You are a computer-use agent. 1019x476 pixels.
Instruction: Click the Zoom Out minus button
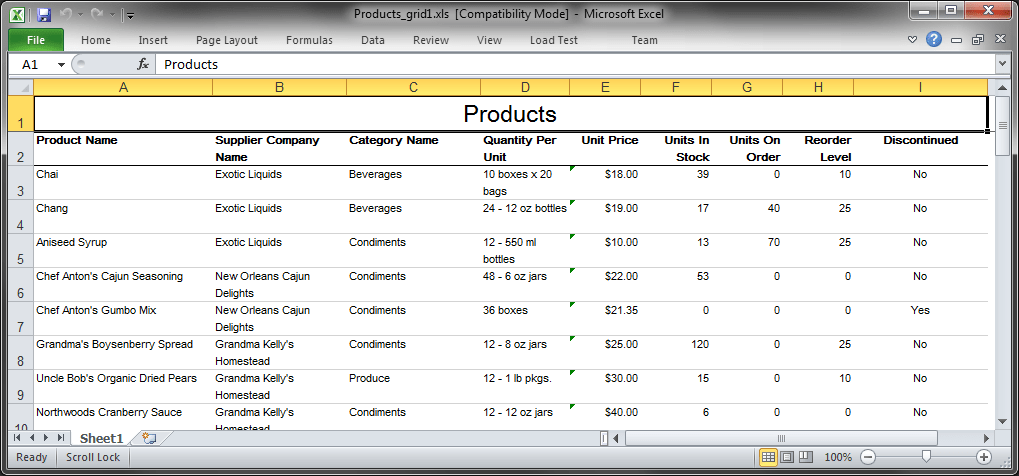pyautogui.click(x=868, y=457)
